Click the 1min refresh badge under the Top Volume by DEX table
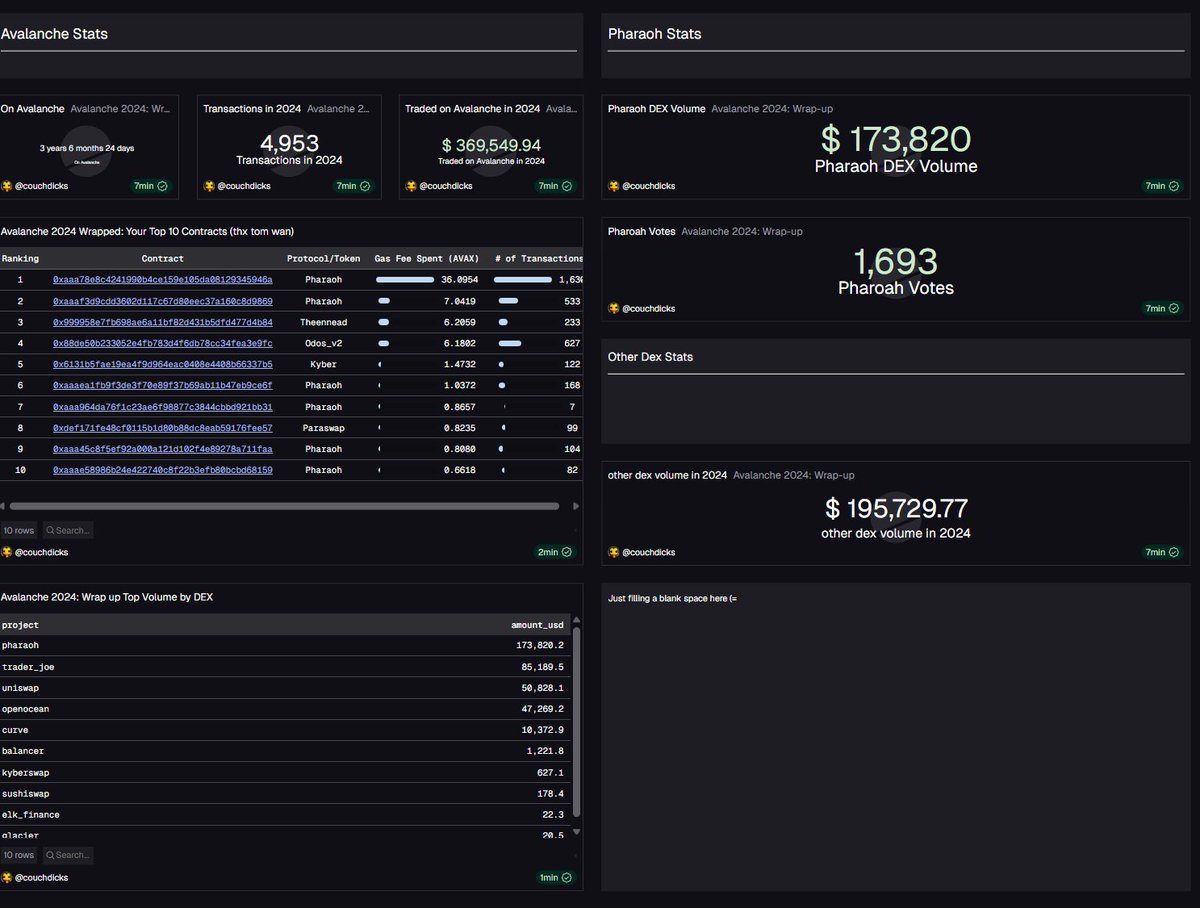This screenshot has width=1200, height=908. coord(555,877)
